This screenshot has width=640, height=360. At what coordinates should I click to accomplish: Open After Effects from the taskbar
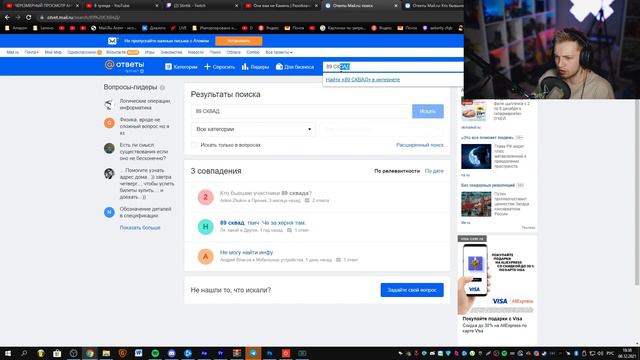tap(204, 353)
